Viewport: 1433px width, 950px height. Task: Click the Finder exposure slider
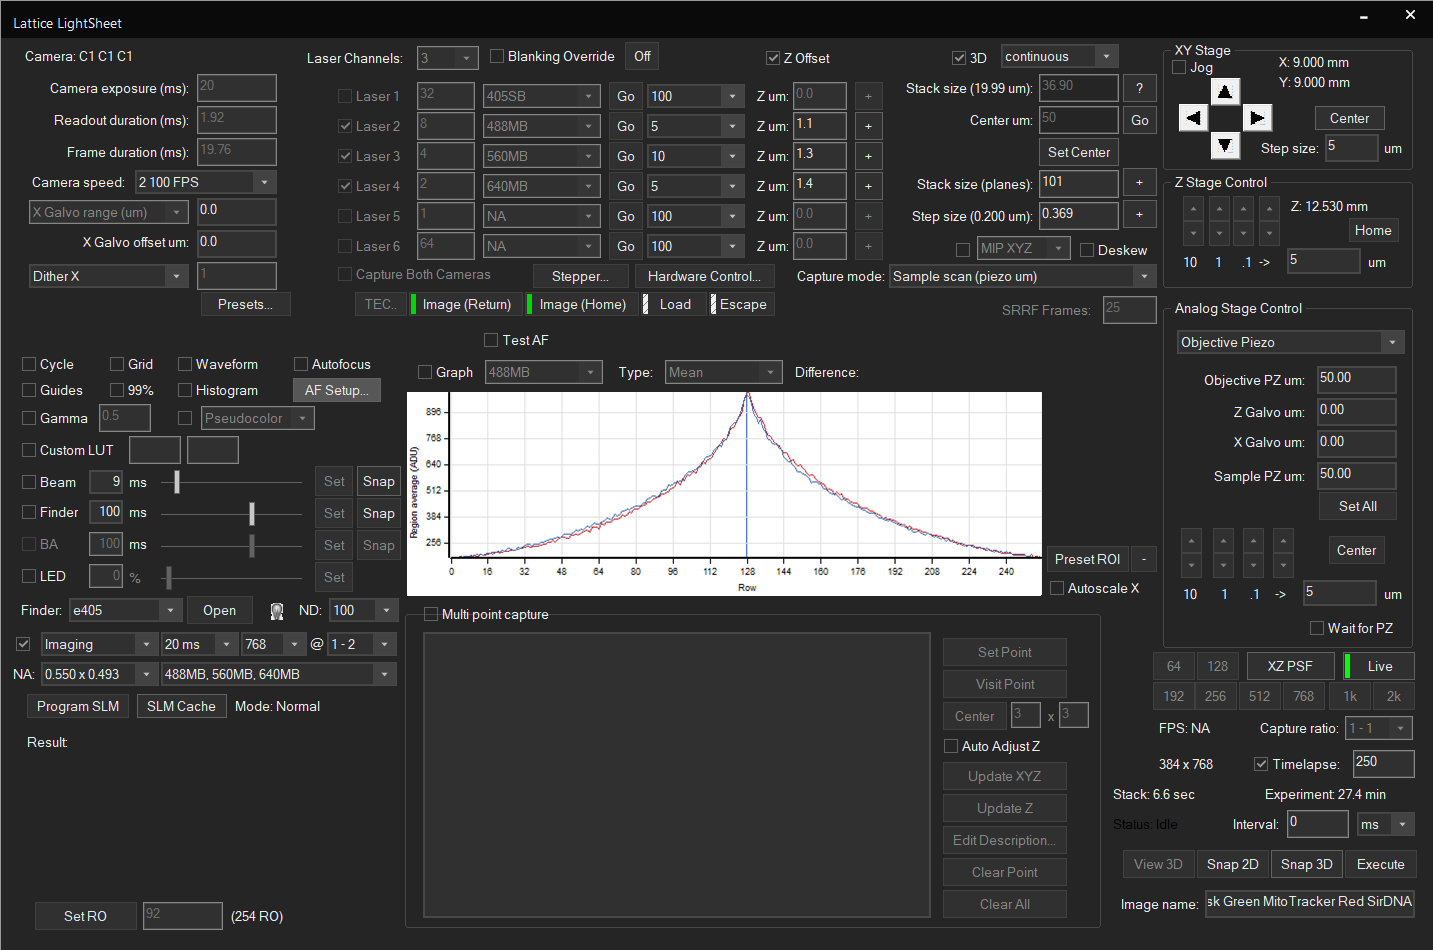(251, 512)
